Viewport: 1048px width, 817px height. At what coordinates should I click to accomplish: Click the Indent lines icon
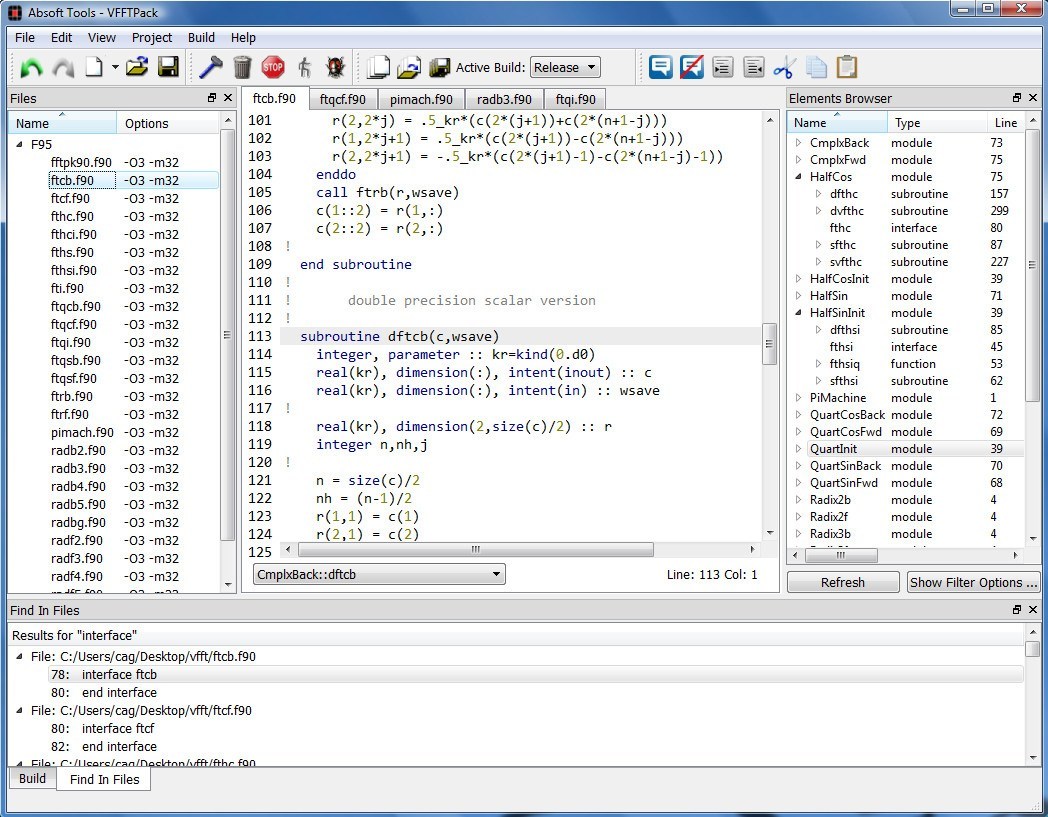723,67
